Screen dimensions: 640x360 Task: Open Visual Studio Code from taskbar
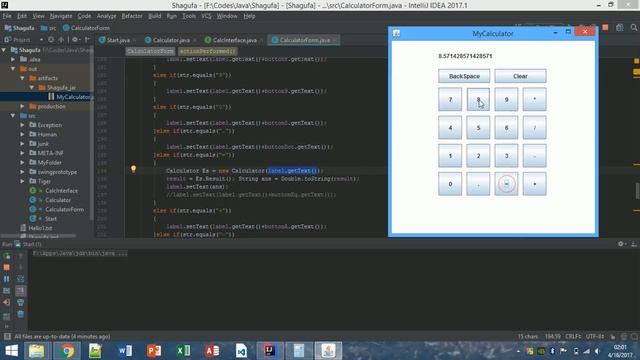241,351
